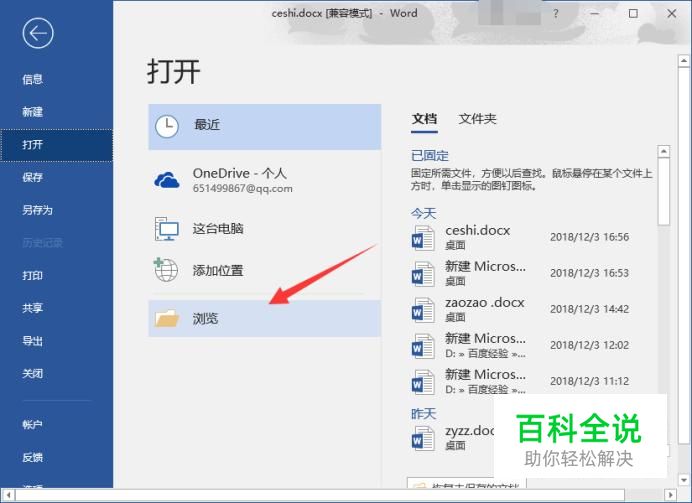The width and height of the screenshot is (692, 503).
Task: Click the Browse folder icon
Action: tap(167, 318)
